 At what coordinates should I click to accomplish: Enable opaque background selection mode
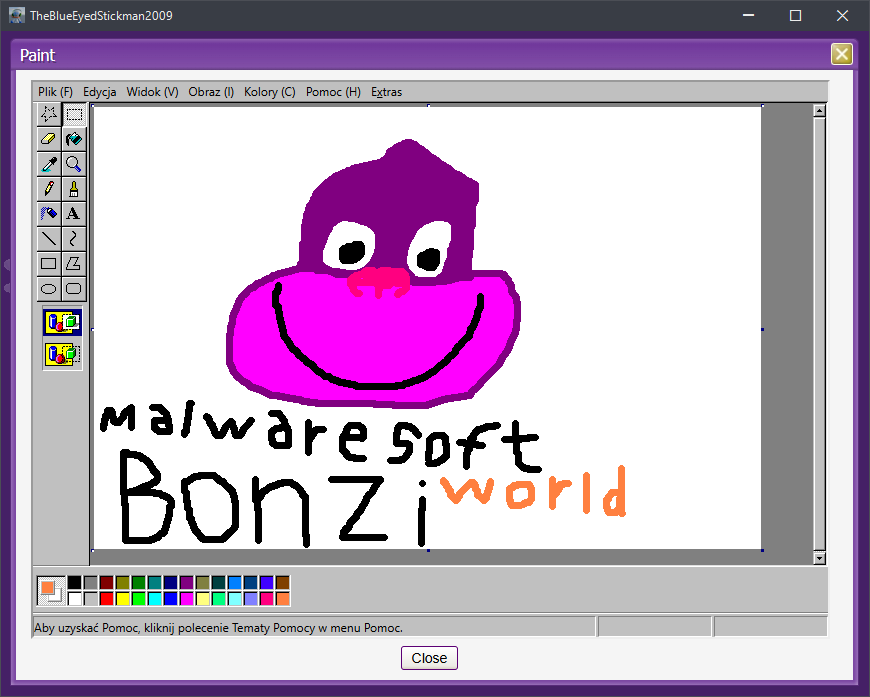coord(62,322)
